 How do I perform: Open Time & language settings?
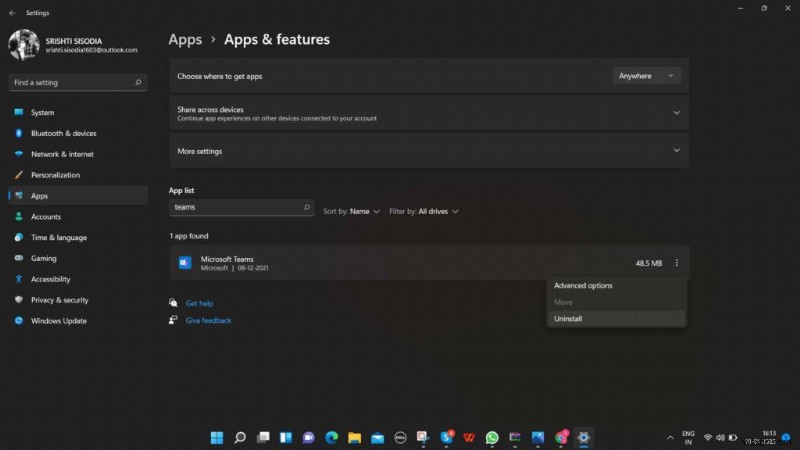click(78, 238)
